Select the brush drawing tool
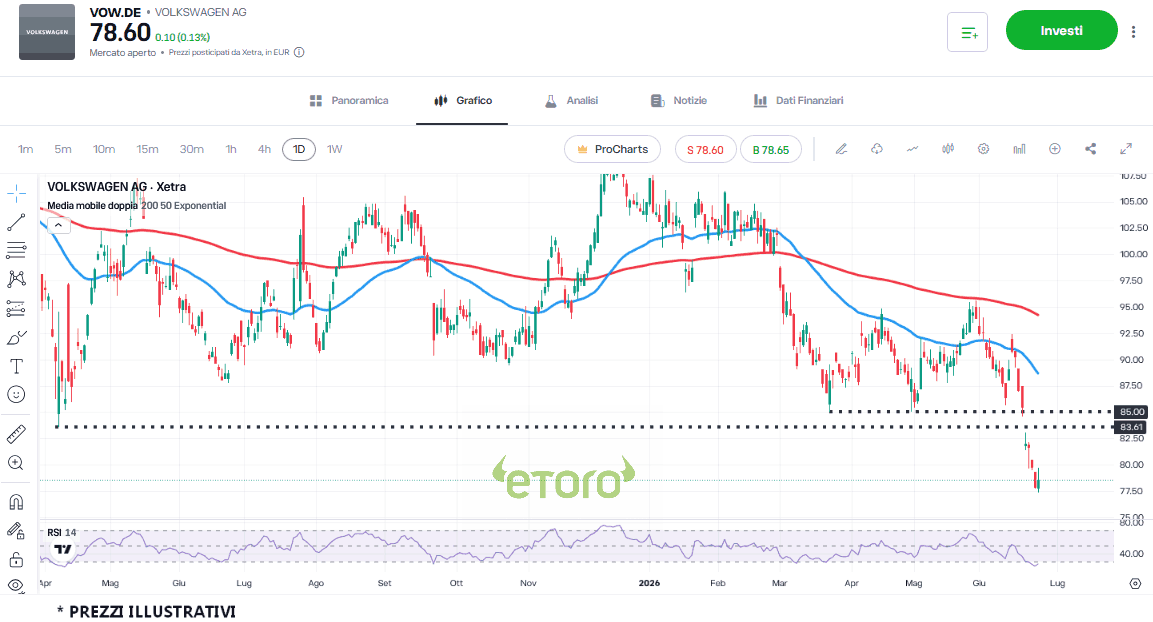 point(16,337)
